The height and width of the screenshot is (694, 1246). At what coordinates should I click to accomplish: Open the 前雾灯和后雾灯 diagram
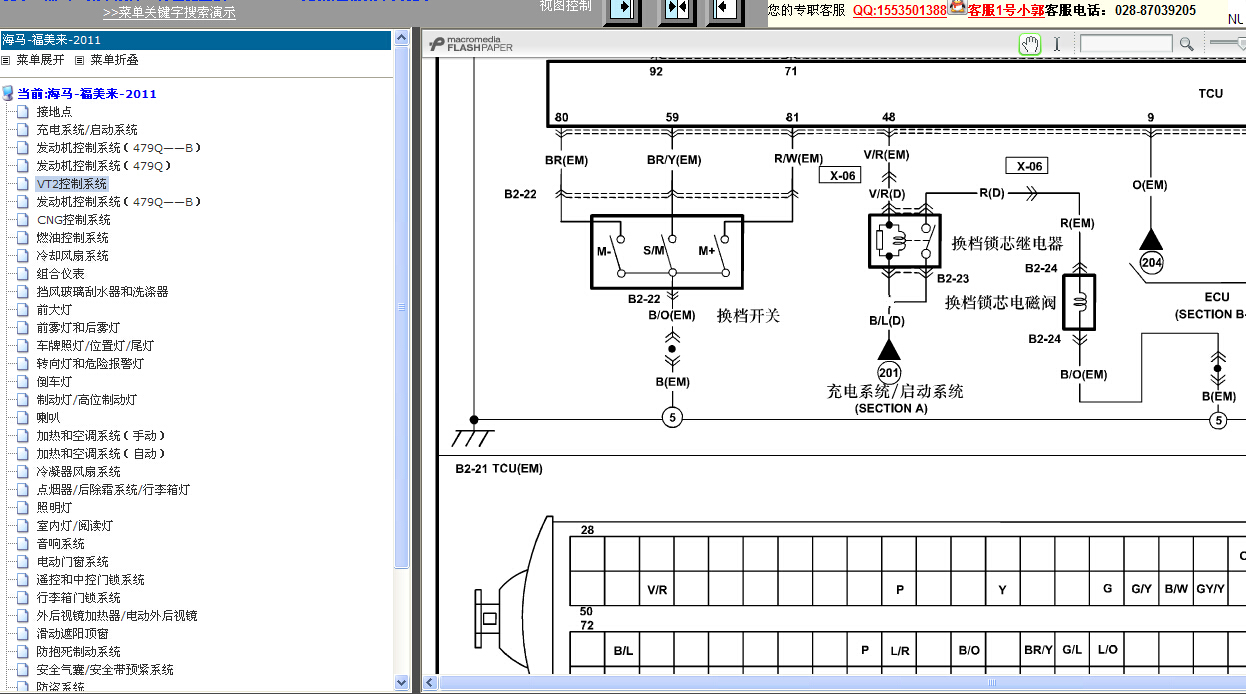pyautogui.click(x=78, y=328)
